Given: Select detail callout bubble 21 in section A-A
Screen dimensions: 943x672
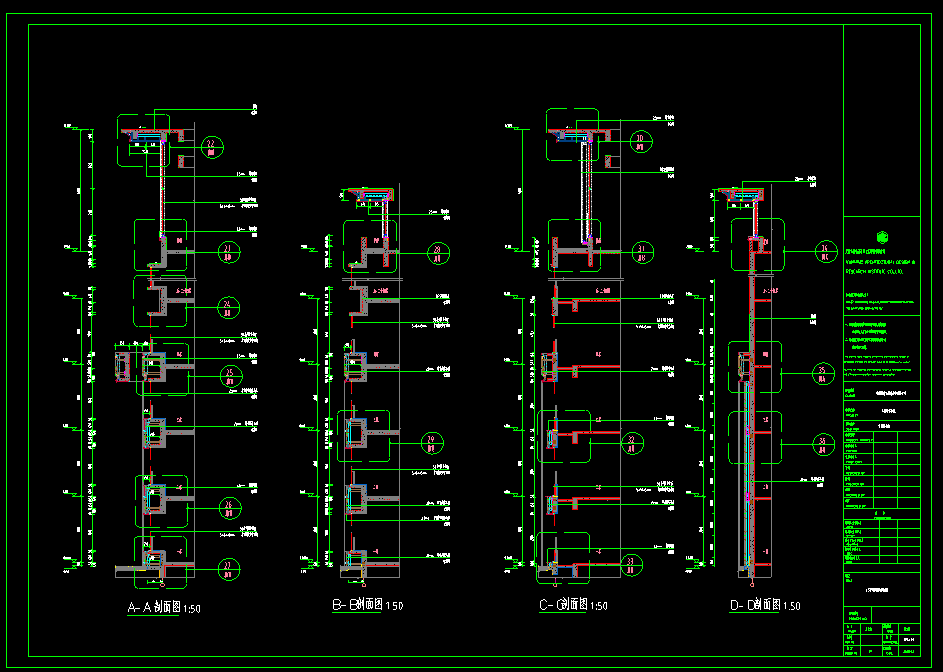Looking at the screenshot, I should pos(228,251).
